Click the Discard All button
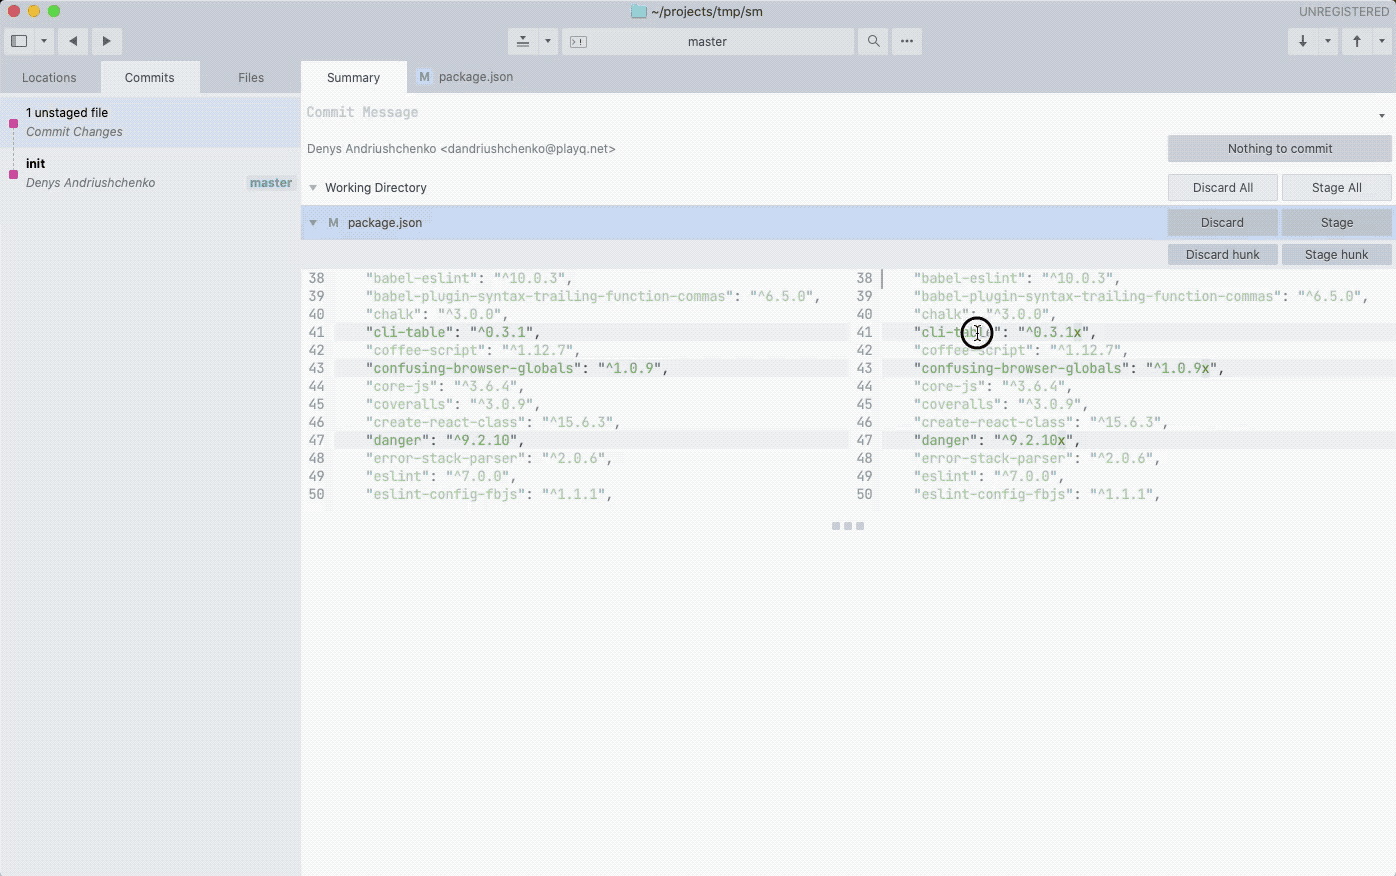This screenshot has height=876, width=1396. coord(1222,187)
